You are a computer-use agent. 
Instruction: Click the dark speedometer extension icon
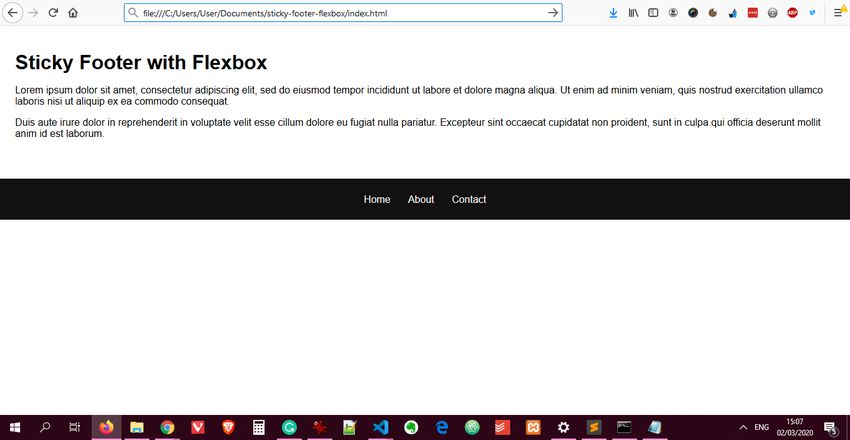pyautogui.click(x=693, y=13)
